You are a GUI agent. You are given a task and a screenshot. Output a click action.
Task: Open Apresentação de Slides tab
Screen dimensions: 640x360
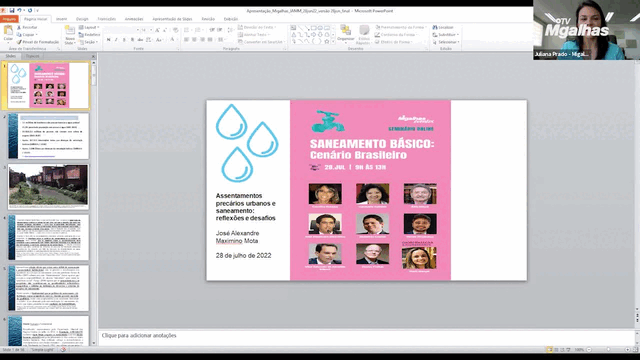[172, 19]
